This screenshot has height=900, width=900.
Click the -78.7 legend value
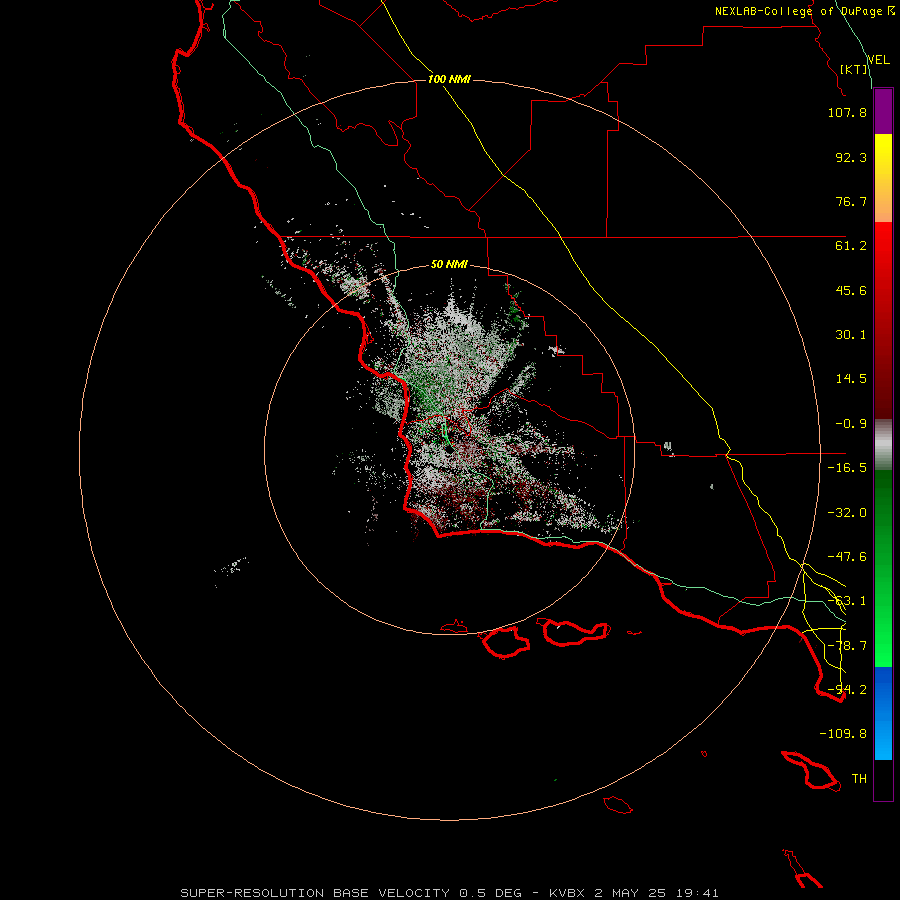(847, 646)
